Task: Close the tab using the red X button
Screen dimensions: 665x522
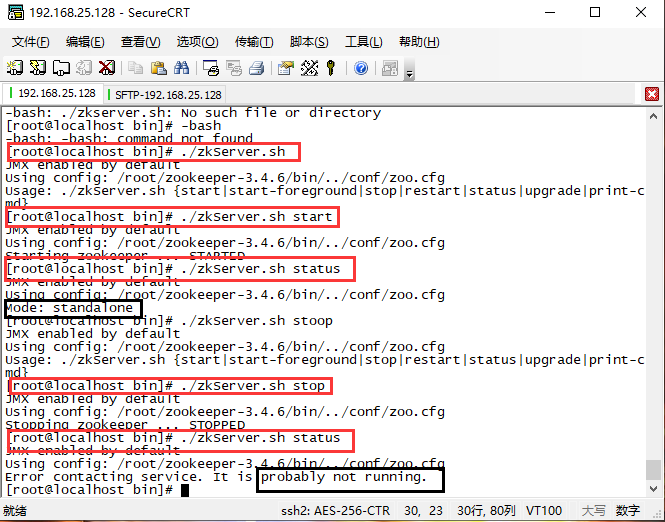Action: pyautogui.click(x=652, y=94)
